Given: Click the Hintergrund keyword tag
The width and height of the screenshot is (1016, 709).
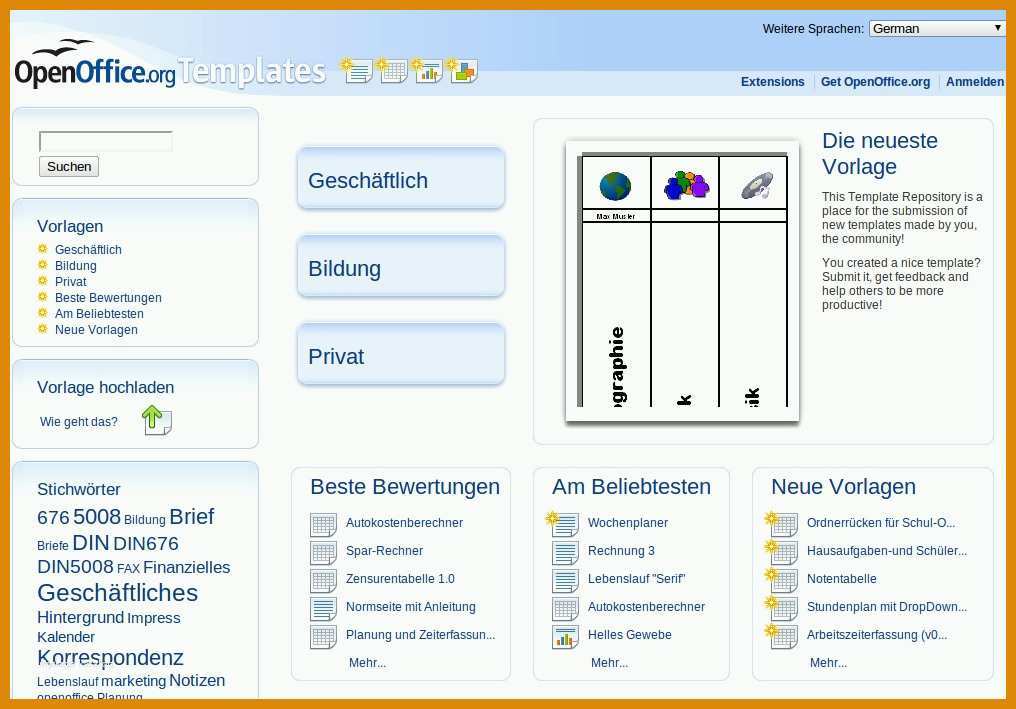Looking at the screenshot, I should (80, 617).
